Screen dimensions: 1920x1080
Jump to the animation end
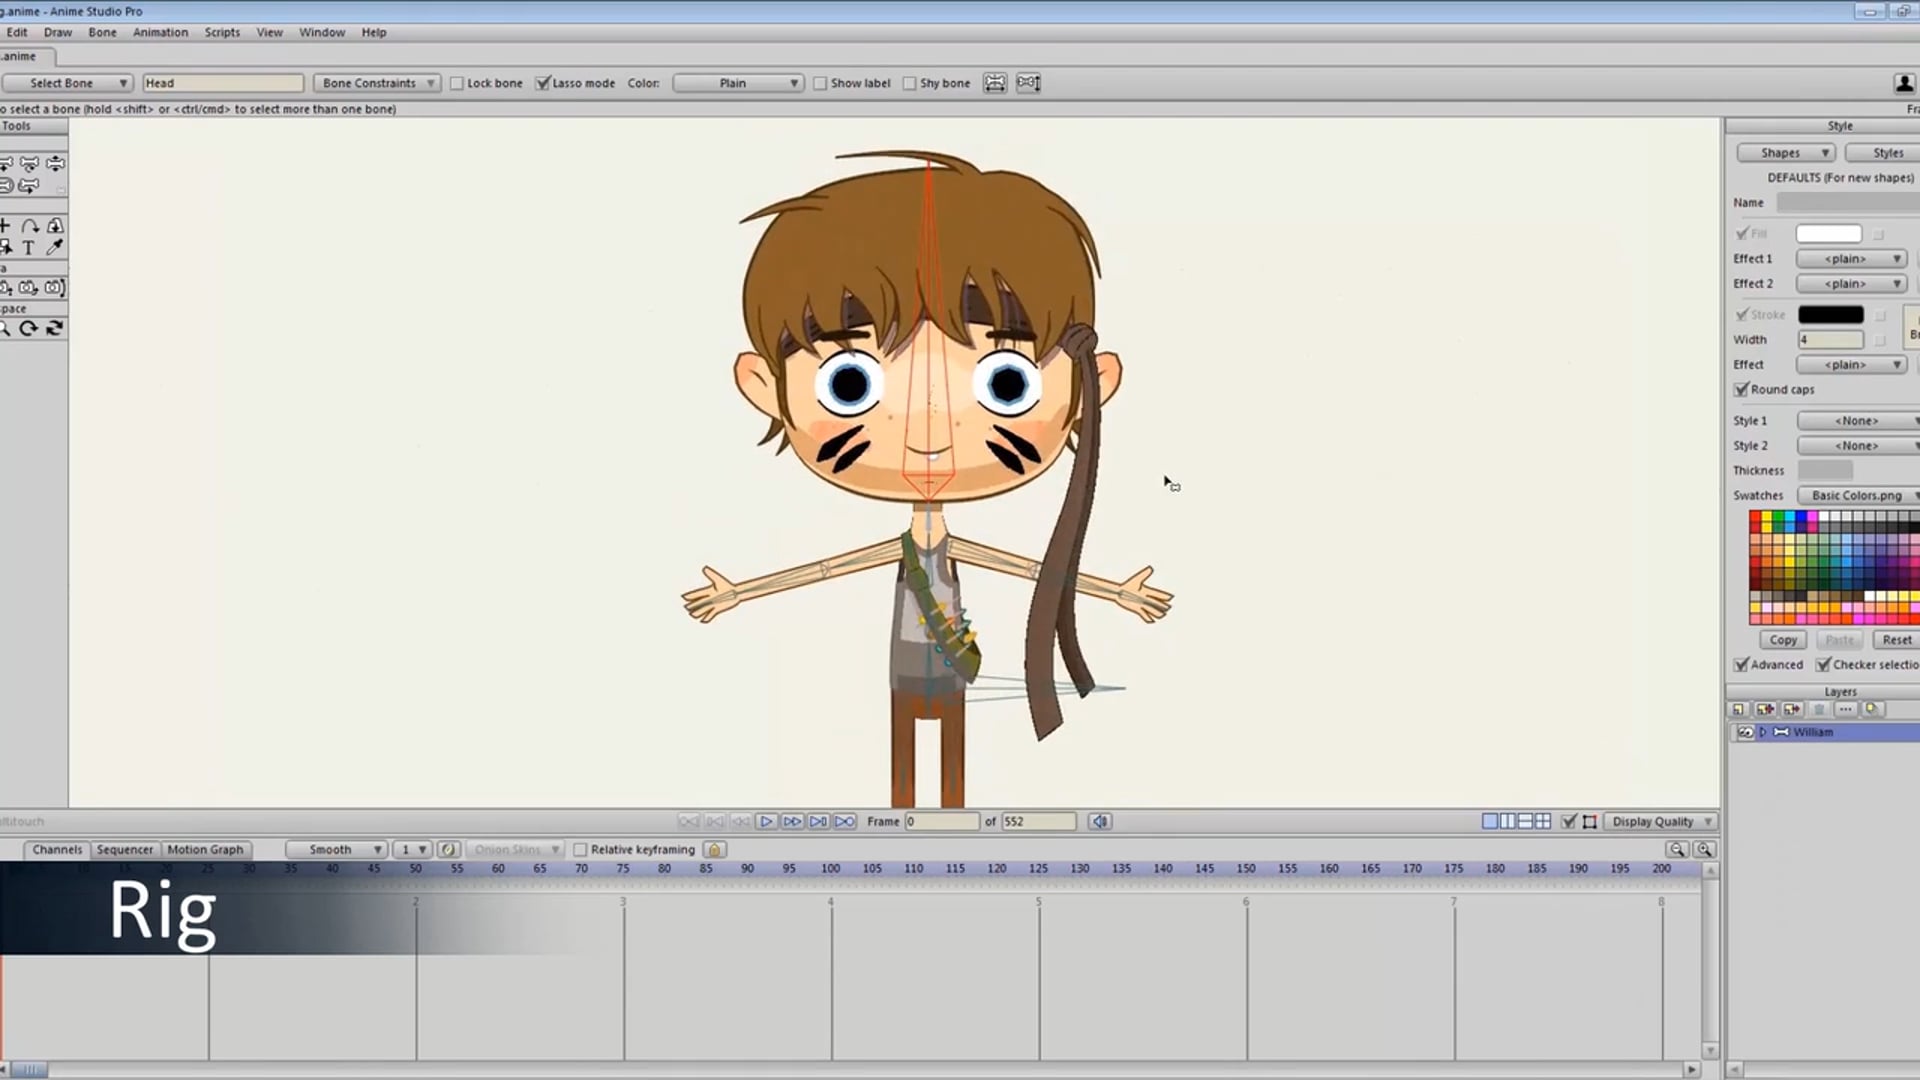point(844,821)
